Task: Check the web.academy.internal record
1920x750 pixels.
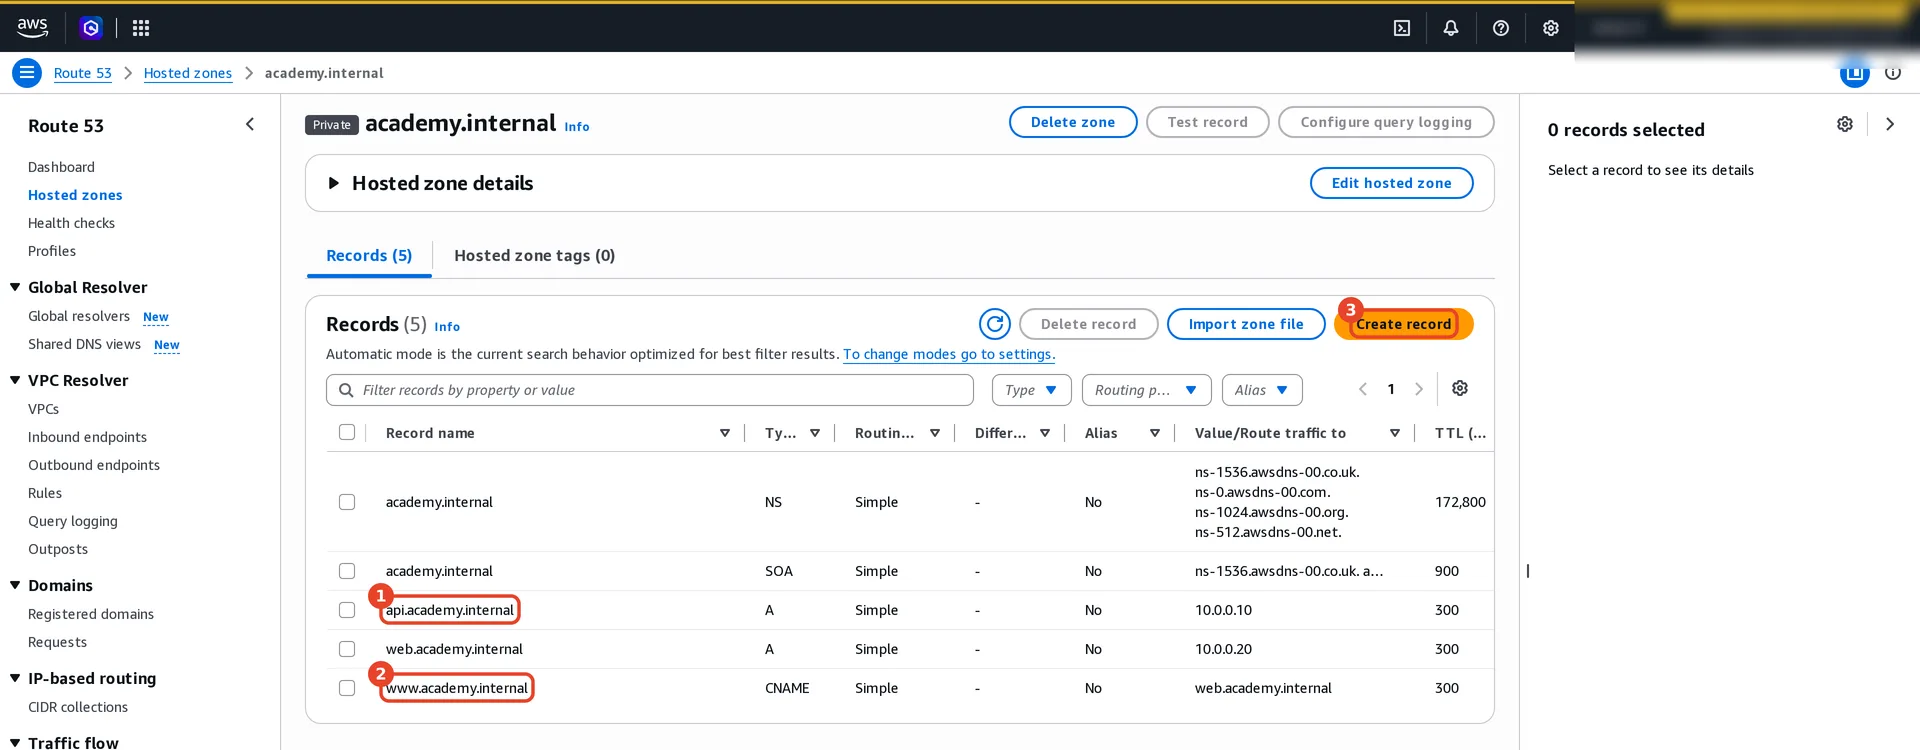Action: coord(347,649)
